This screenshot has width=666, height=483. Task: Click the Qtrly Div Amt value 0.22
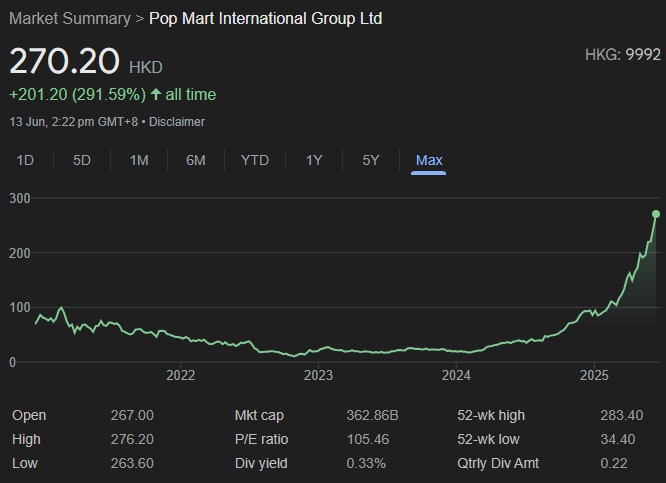pyautogui.click(x=614, y=463)
